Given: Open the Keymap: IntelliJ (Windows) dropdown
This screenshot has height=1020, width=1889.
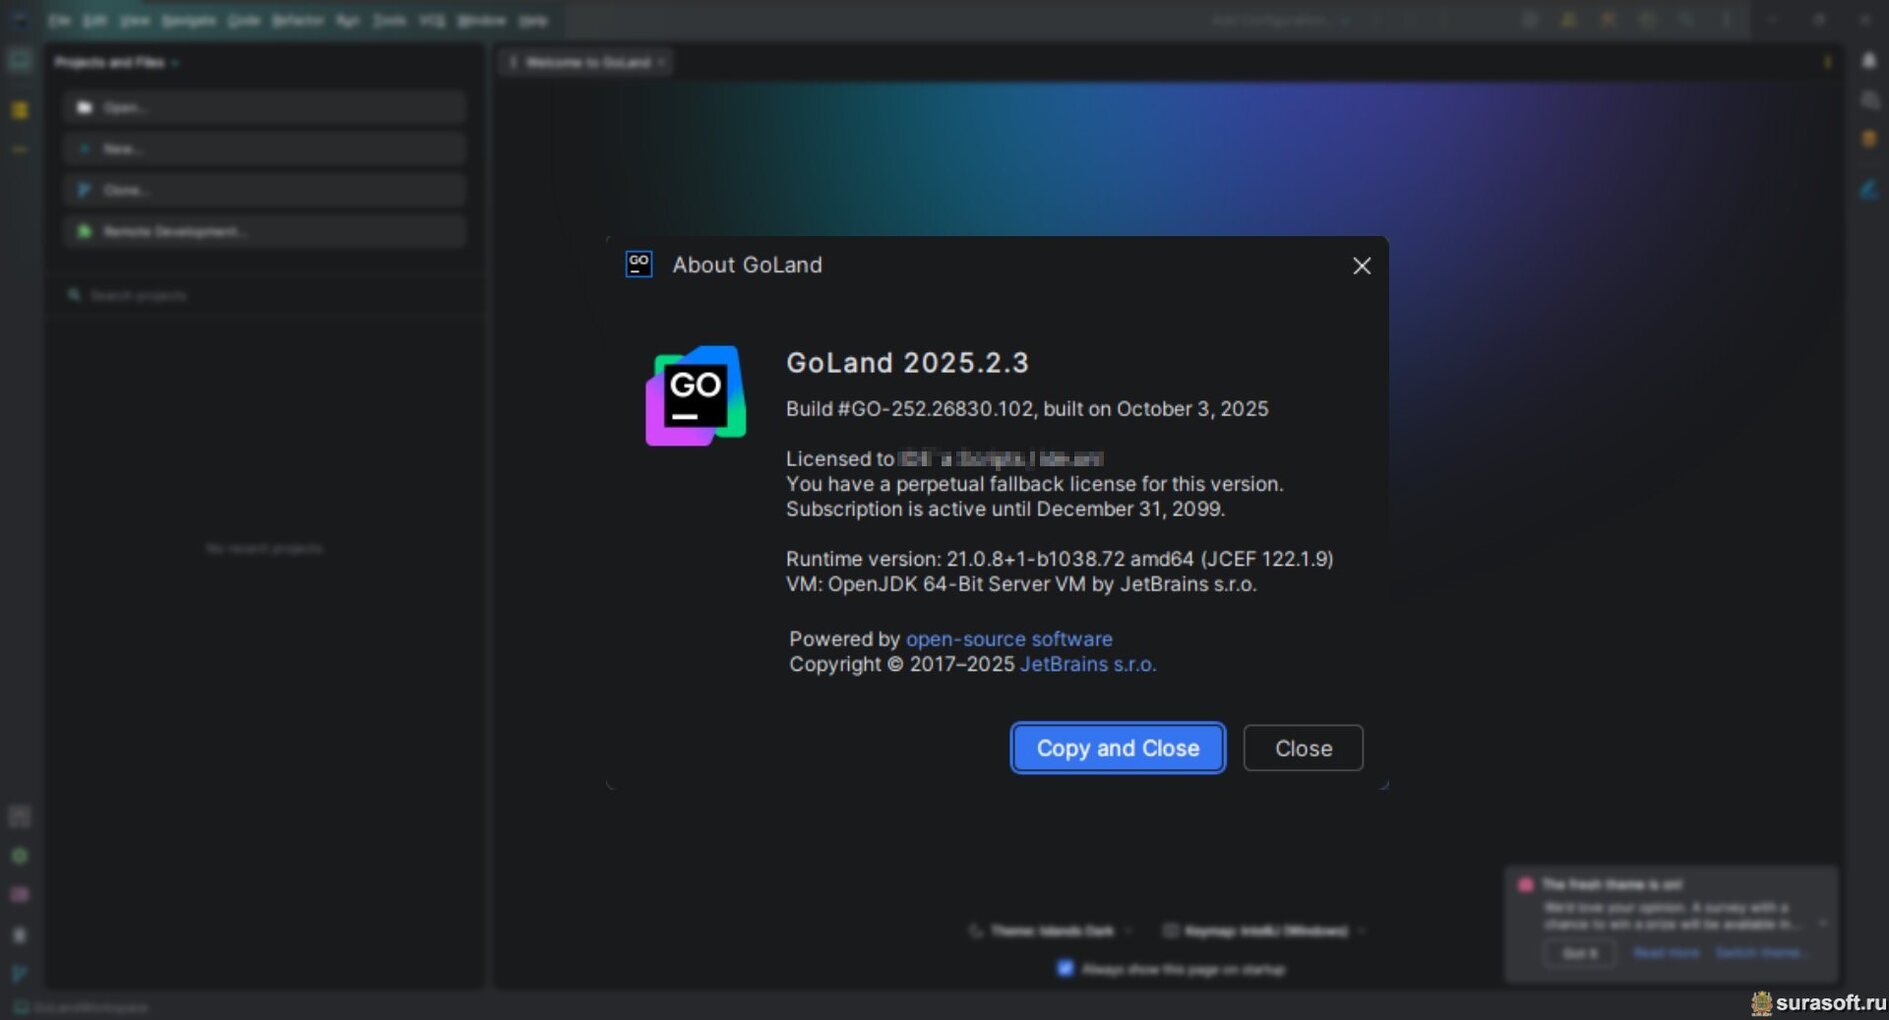Looking at the screenshot, I should click(1263, 931).
